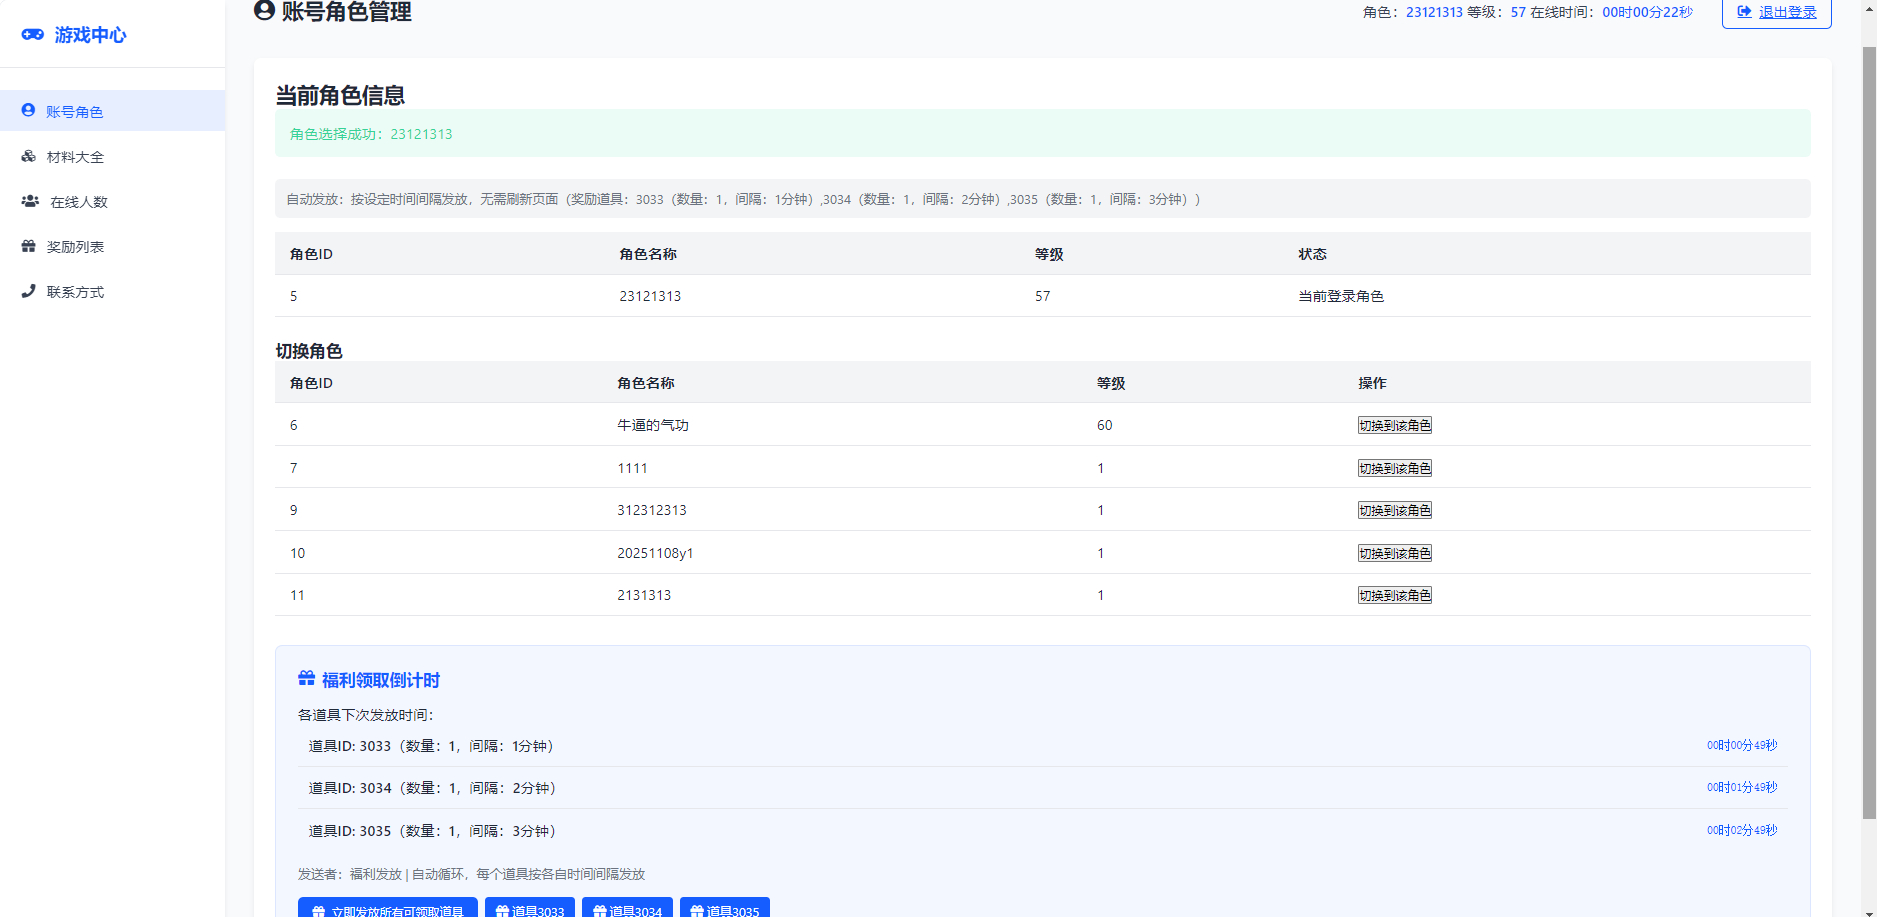Click the people icon next to 在线人数

point(28,201)
